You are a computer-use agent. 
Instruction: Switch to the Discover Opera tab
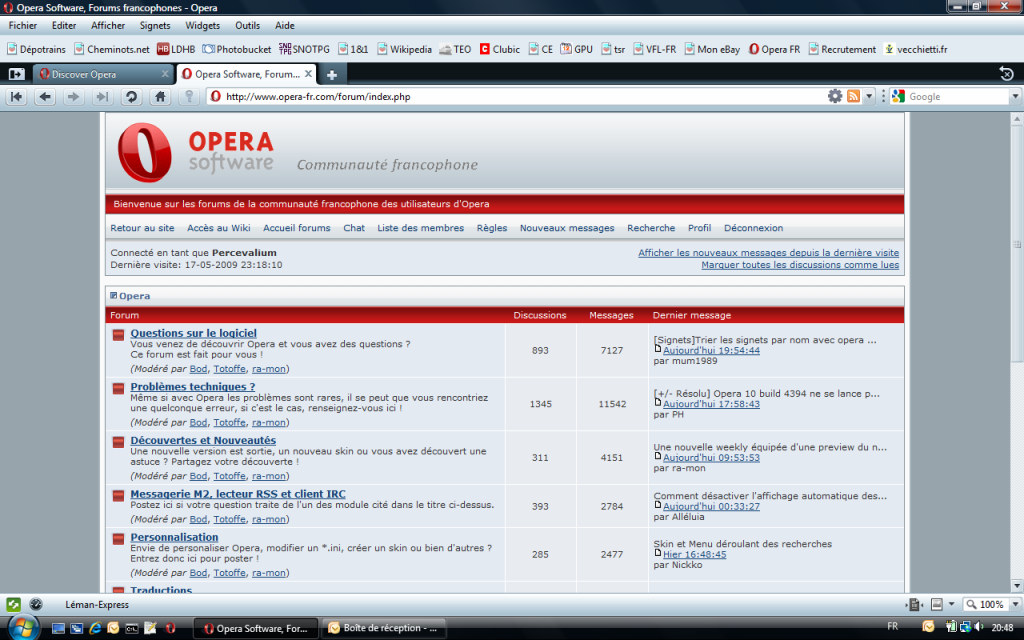pyautogui.click(x=103, y=74)
